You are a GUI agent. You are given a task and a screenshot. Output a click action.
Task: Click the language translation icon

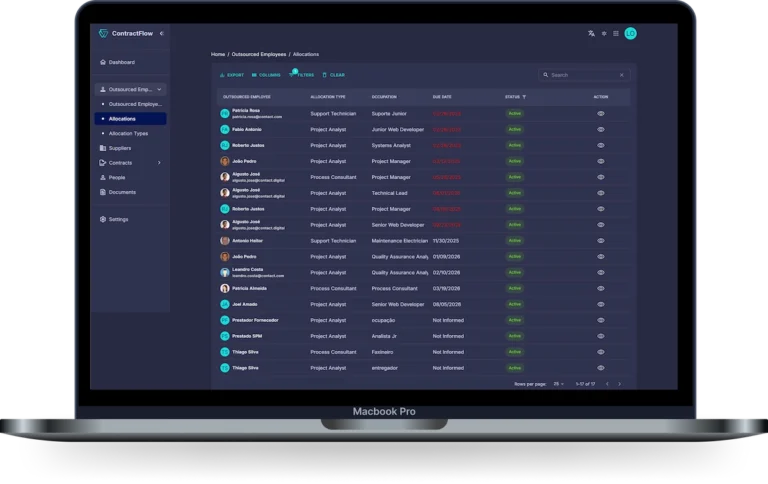pyautogui.click(x=591, y=33)
